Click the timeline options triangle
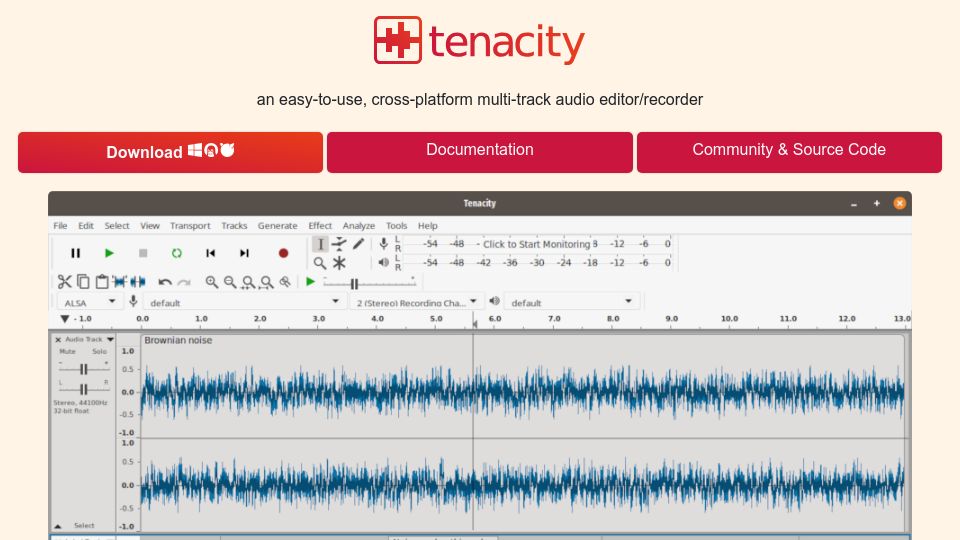960x540 pixels. pyautogui.click(x=64, y=319)
